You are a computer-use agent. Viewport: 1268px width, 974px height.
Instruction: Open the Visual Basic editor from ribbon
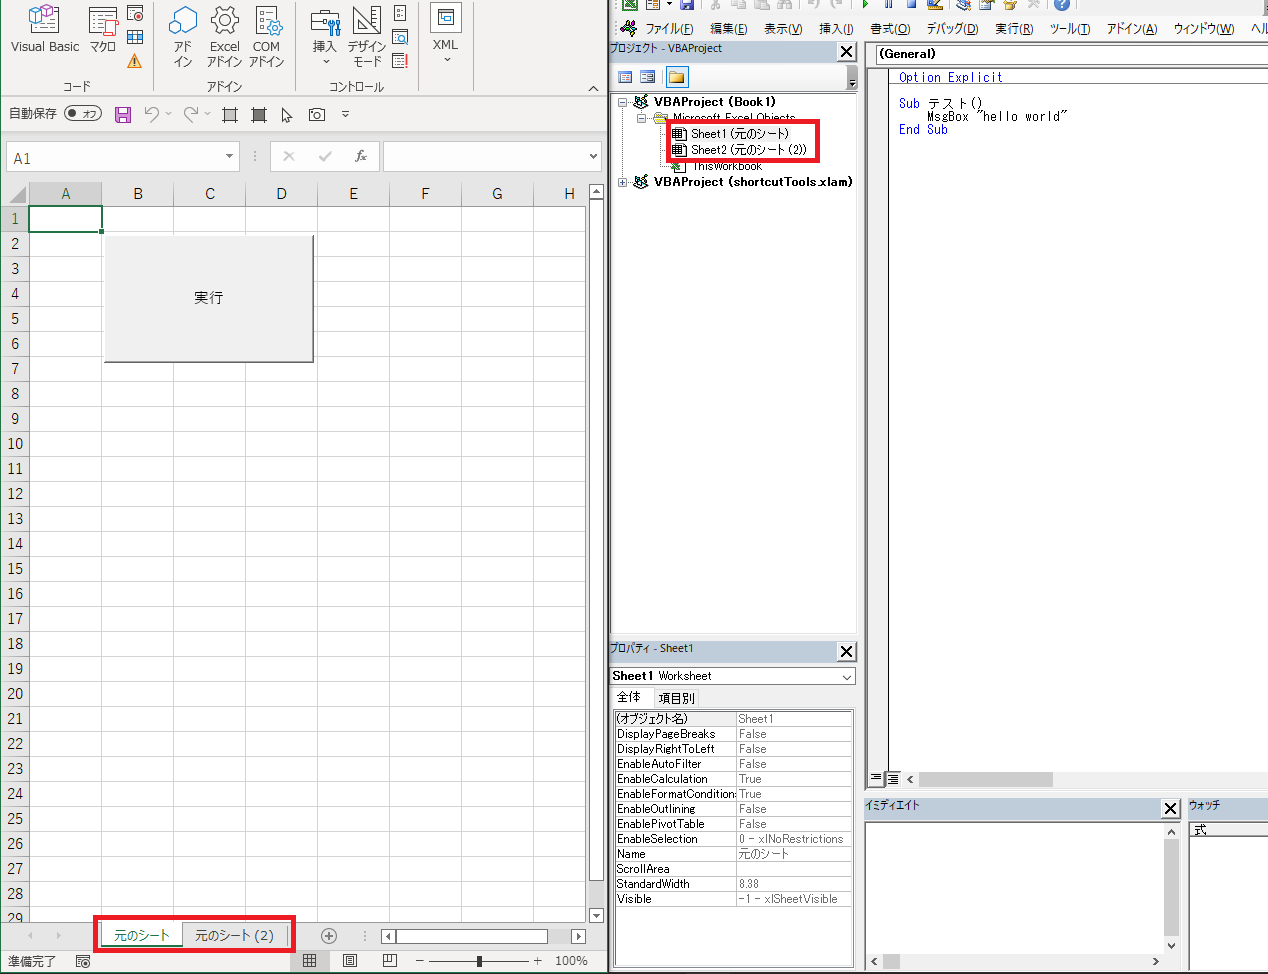tap(44, 30)
